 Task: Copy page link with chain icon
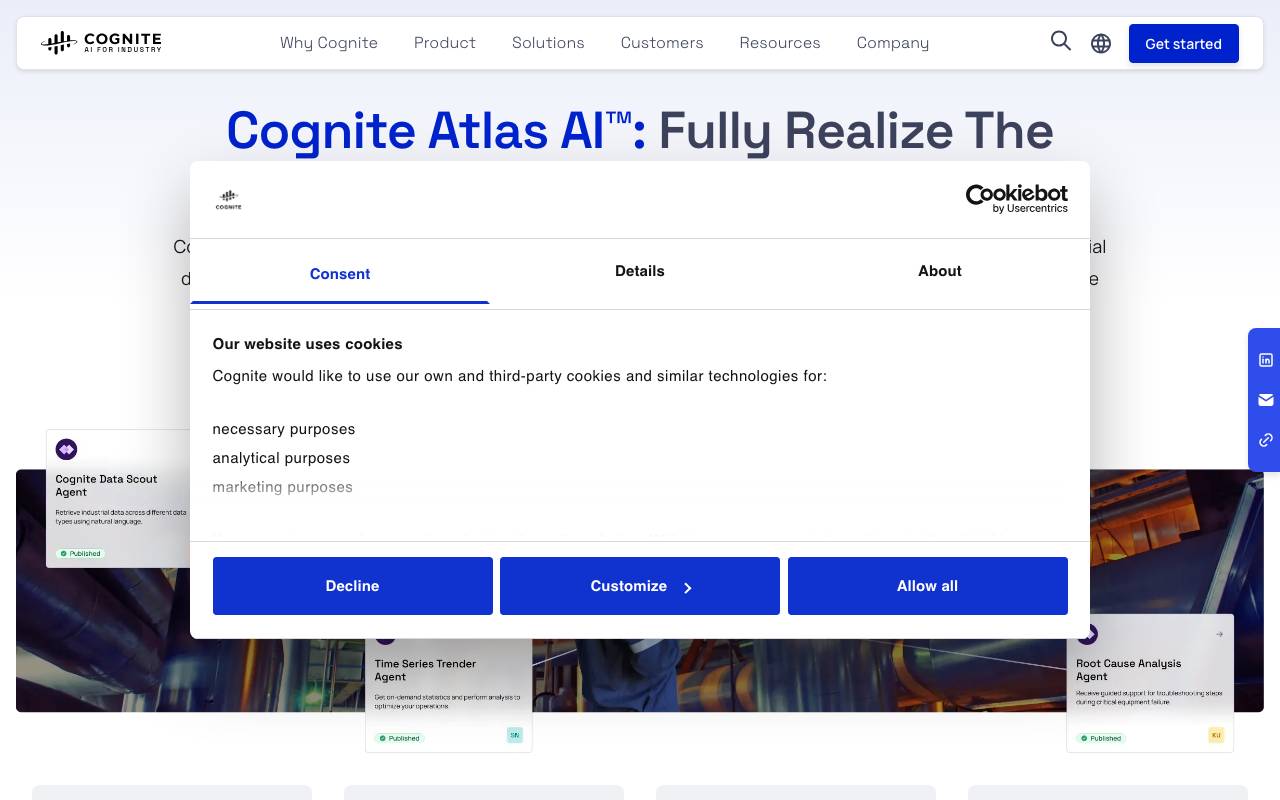tap(1266, 440)
